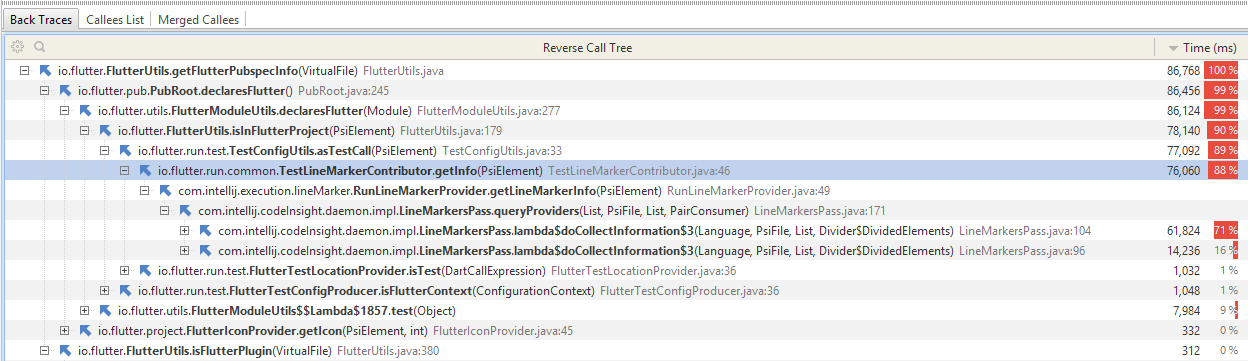Expand FlutterTestLocationProvider.isTest node
Screen dimensions: 1248x361
(125, 271)
